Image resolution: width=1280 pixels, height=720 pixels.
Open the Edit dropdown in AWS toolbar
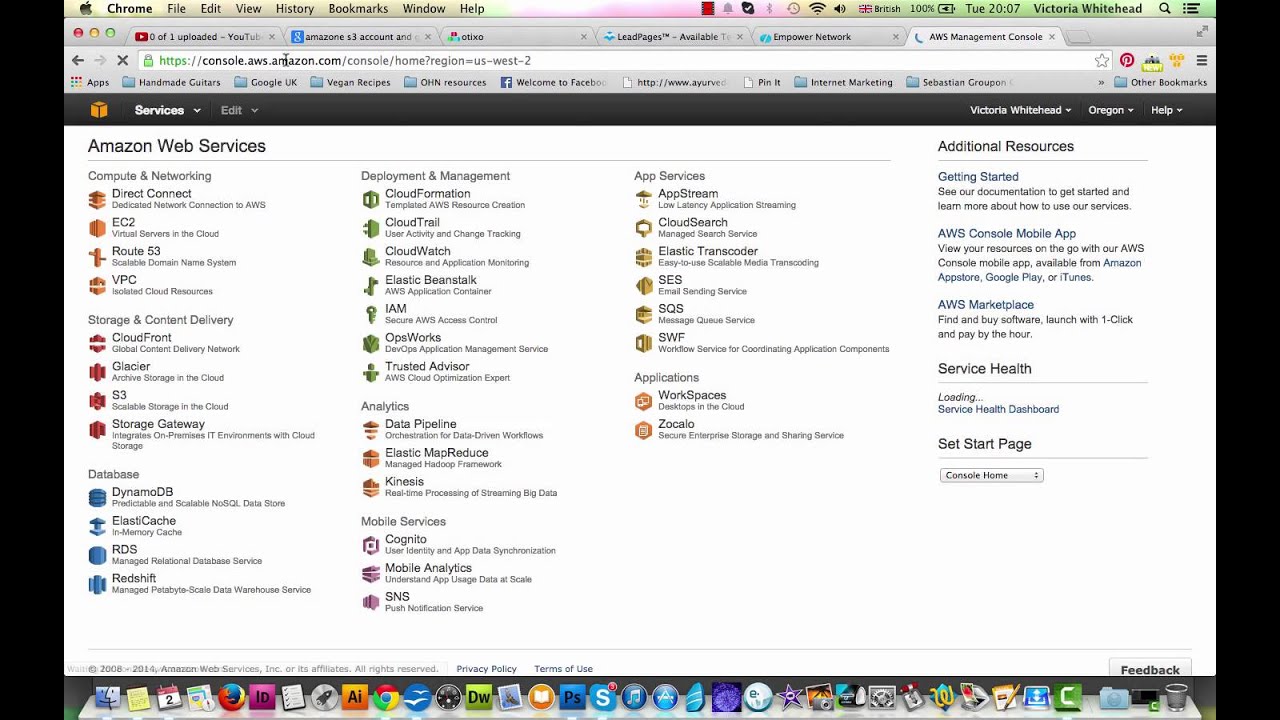coord(239,110)
